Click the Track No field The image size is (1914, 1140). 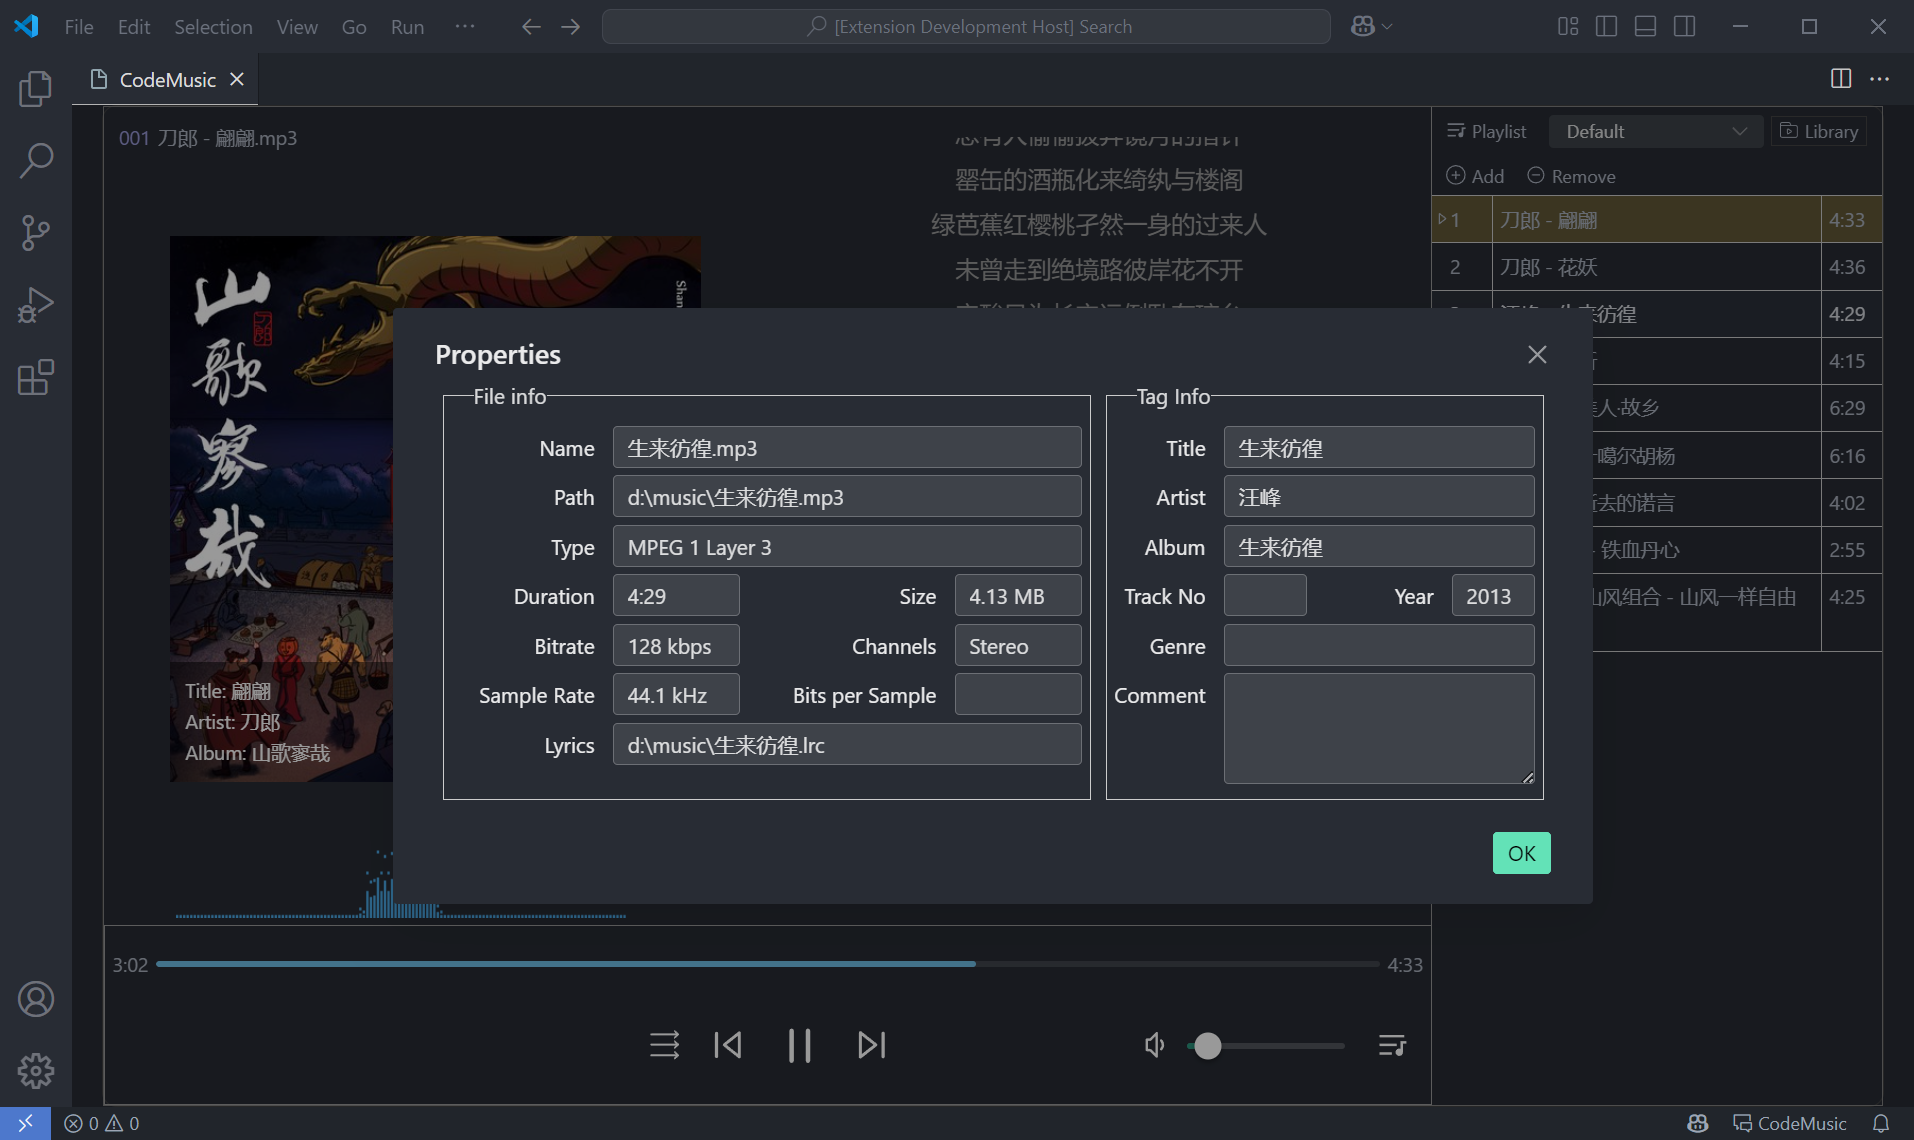[1265, 596]
